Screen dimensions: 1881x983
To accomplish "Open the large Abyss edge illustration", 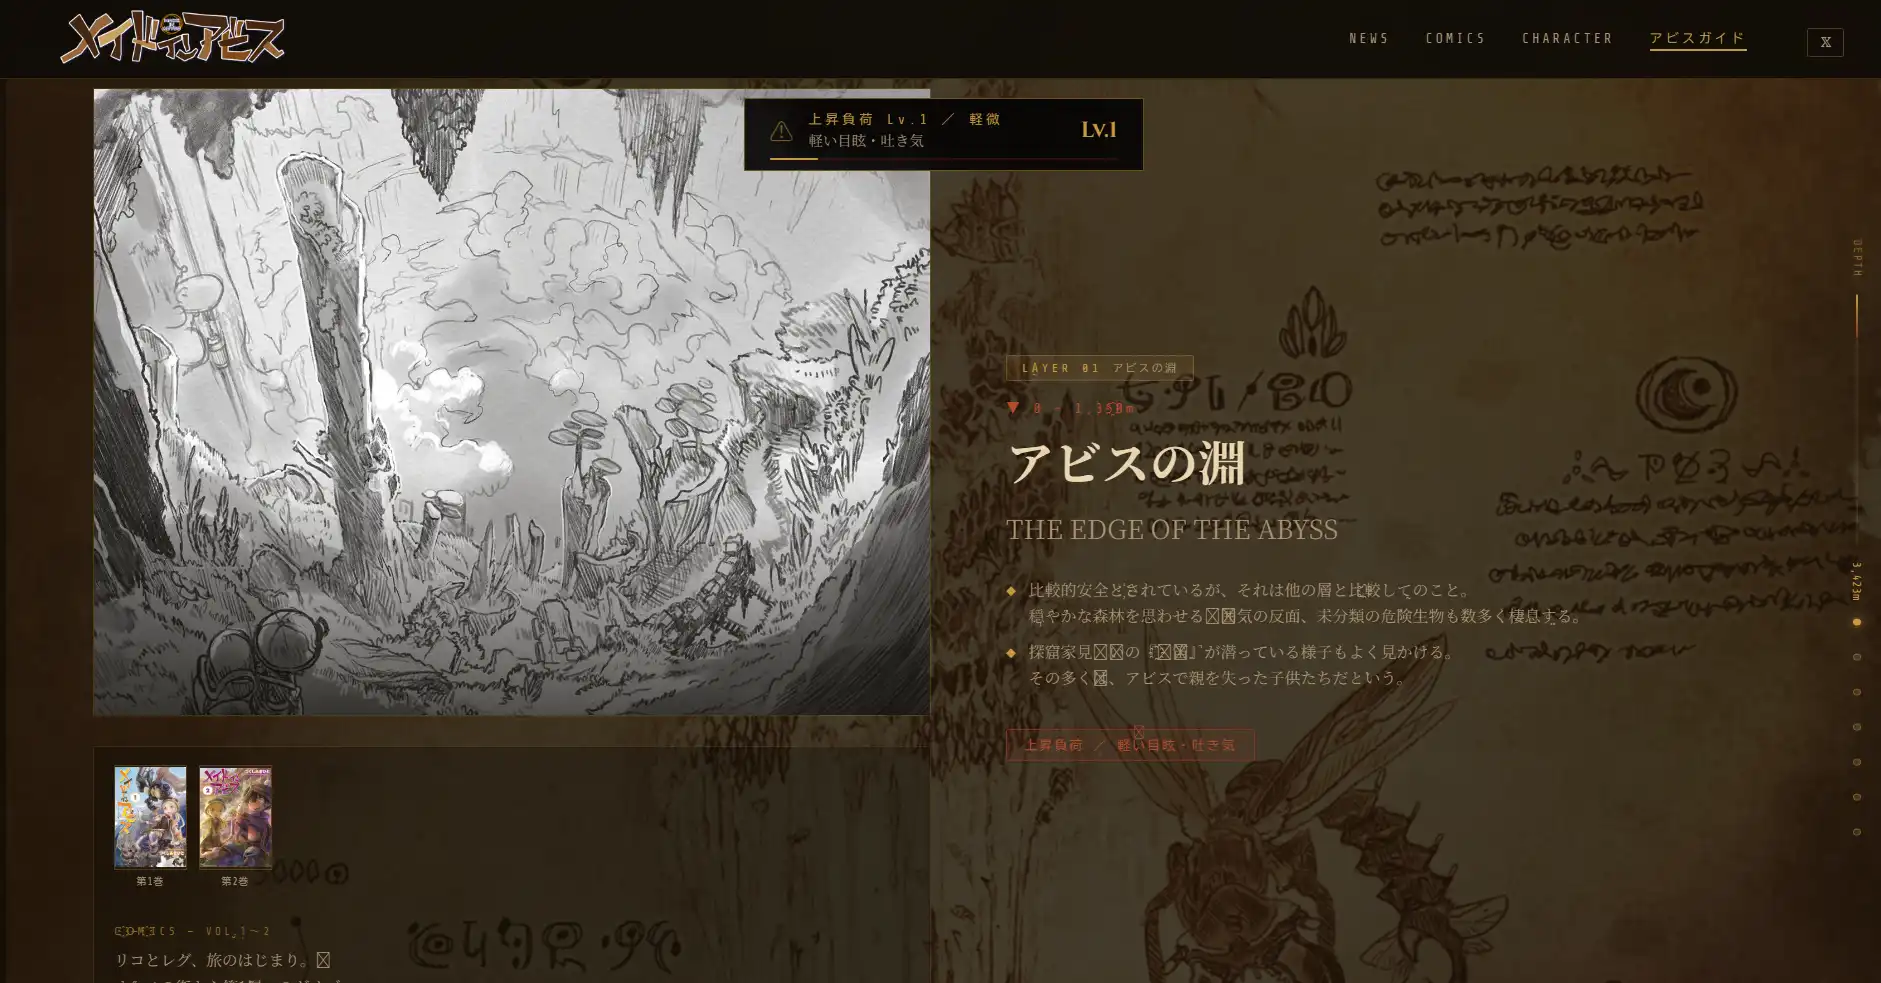I will pyautogui.click(x=511, y=402).
